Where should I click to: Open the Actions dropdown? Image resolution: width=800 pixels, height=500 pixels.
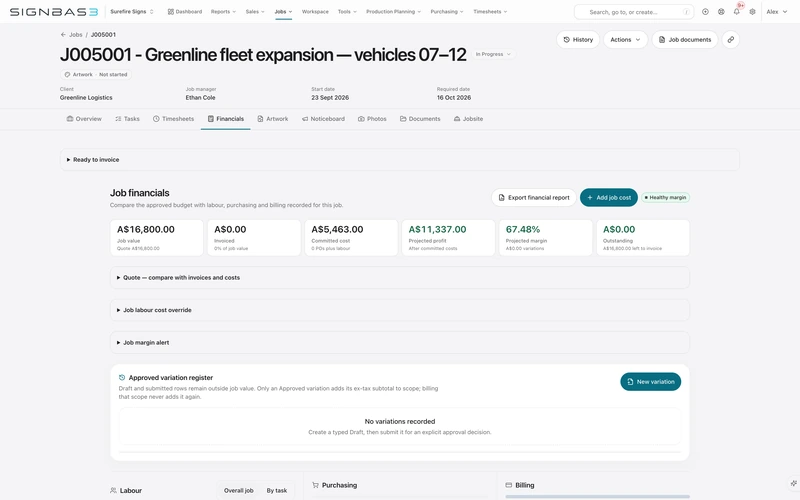[x=626, y=39]
